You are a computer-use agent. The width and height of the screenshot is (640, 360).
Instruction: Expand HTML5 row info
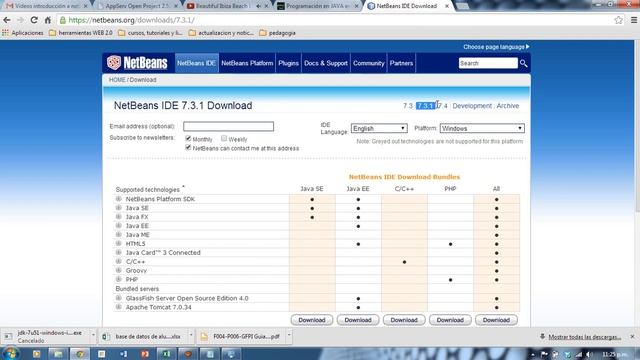[118, 243]
